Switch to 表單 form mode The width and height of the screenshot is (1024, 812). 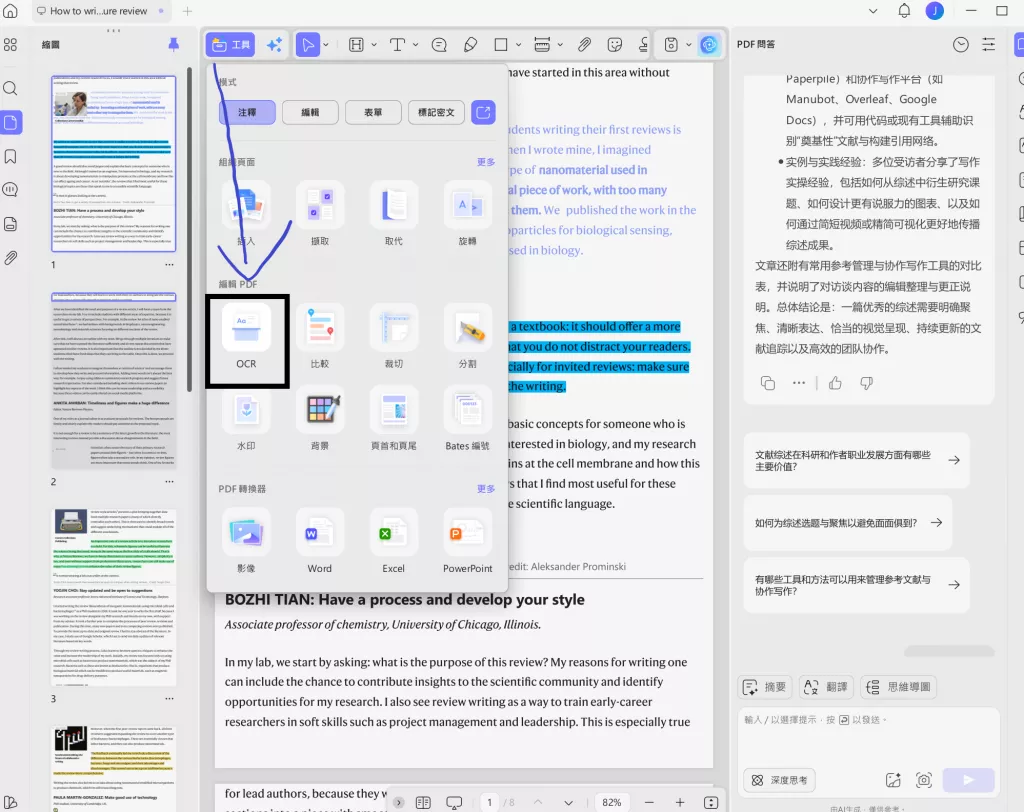click(373, 112)
